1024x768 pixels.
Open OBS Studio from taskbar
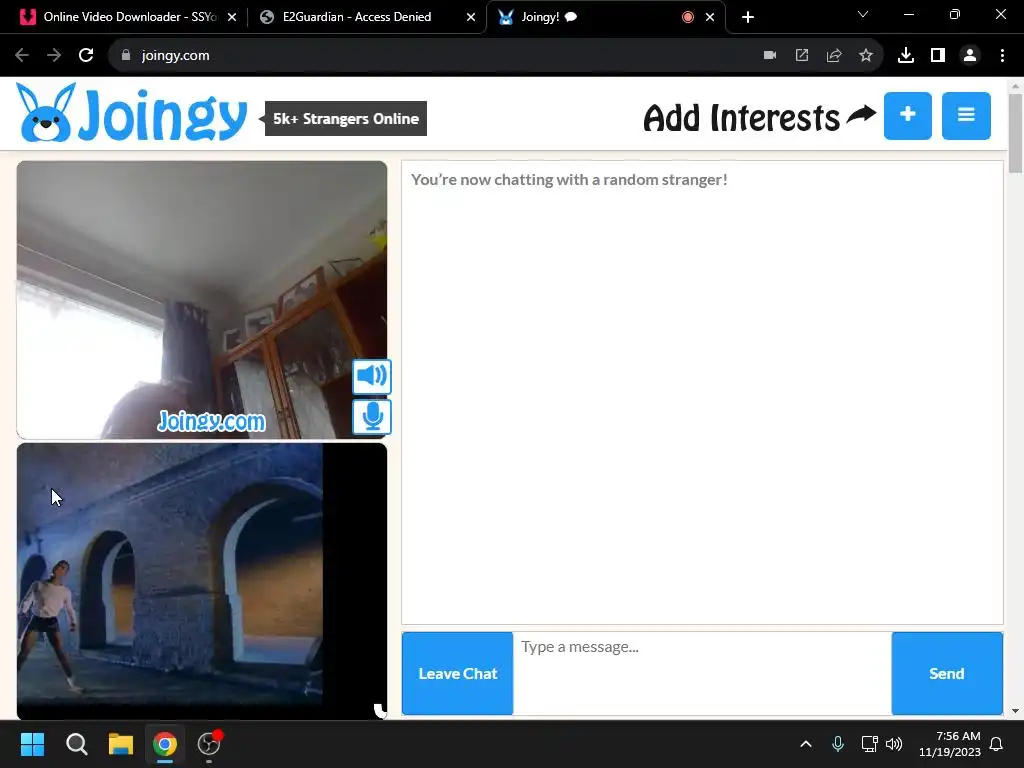click(209, 744)
